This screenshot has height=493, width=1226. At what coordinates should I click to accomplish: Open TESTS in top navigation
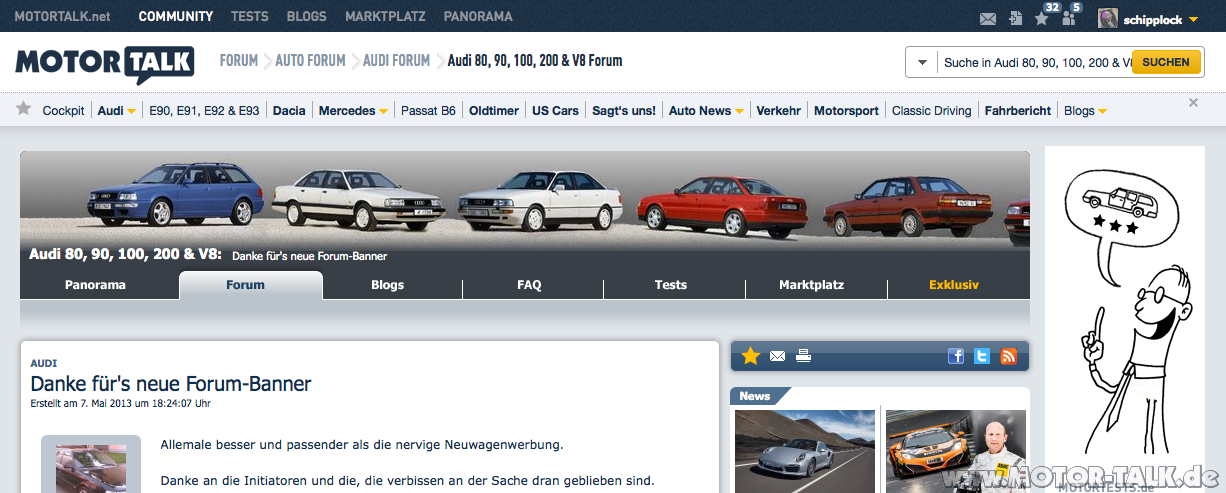click(x=249, y=17)
